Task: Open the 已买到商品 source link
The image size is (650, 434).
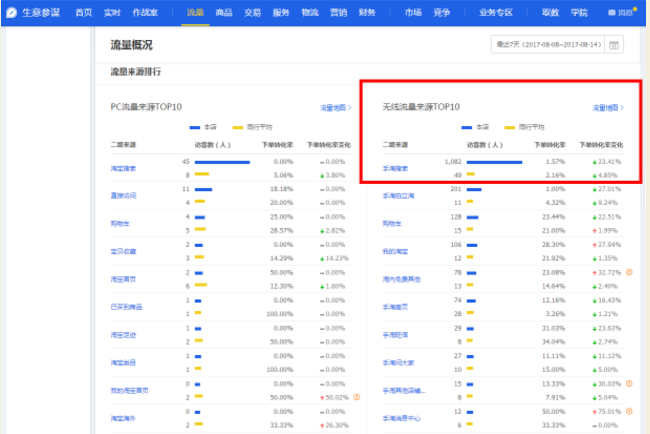Action: pyautogui.click(x=126, y=307)
